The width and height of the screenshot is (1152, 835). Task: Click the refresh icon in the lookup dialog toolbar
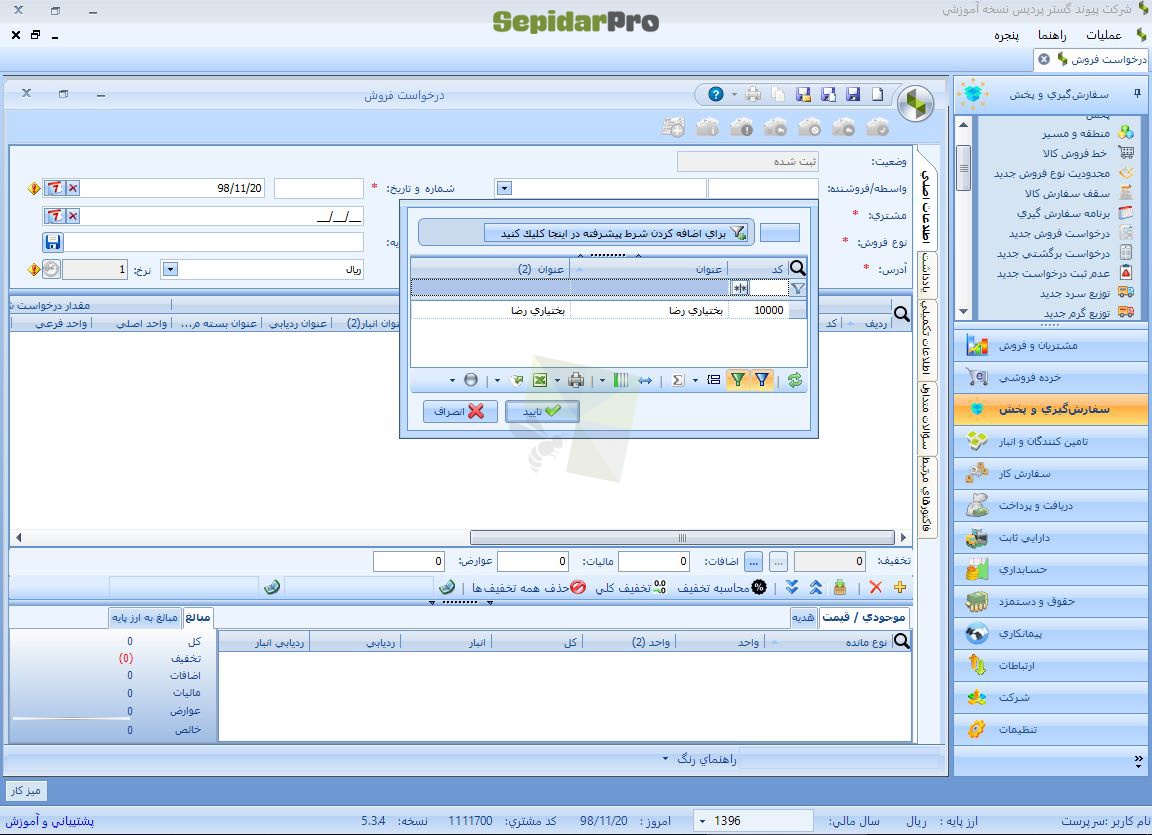(794, 380)
